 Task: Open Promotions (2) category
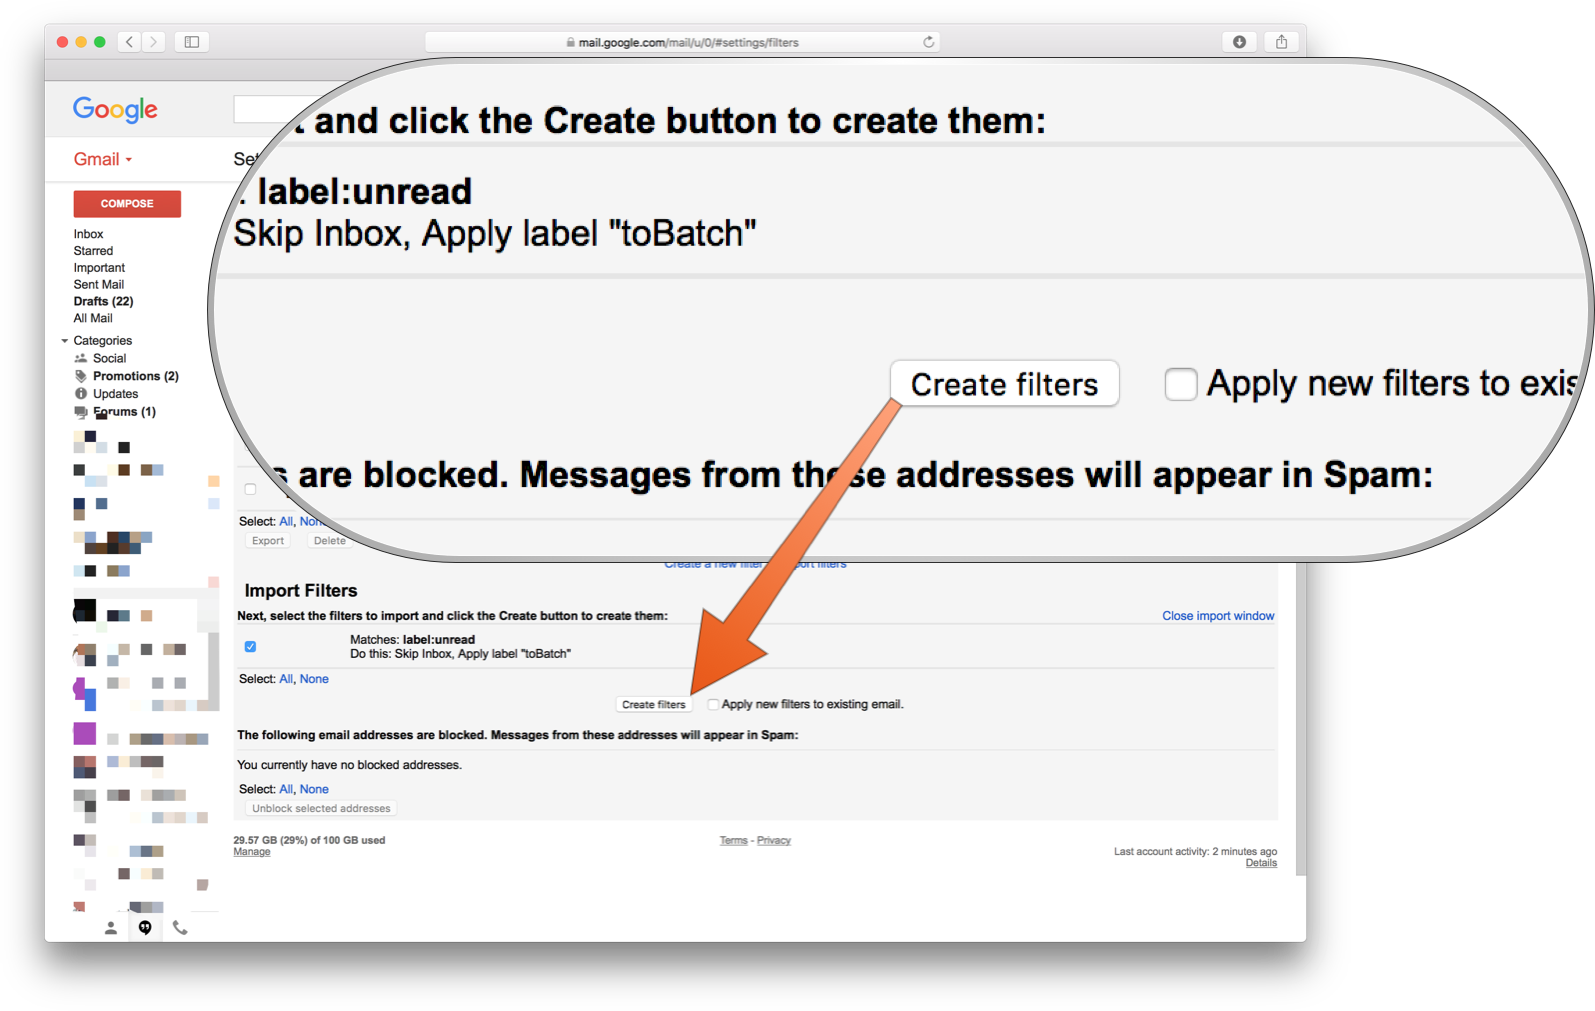click(x=135, y=376)
